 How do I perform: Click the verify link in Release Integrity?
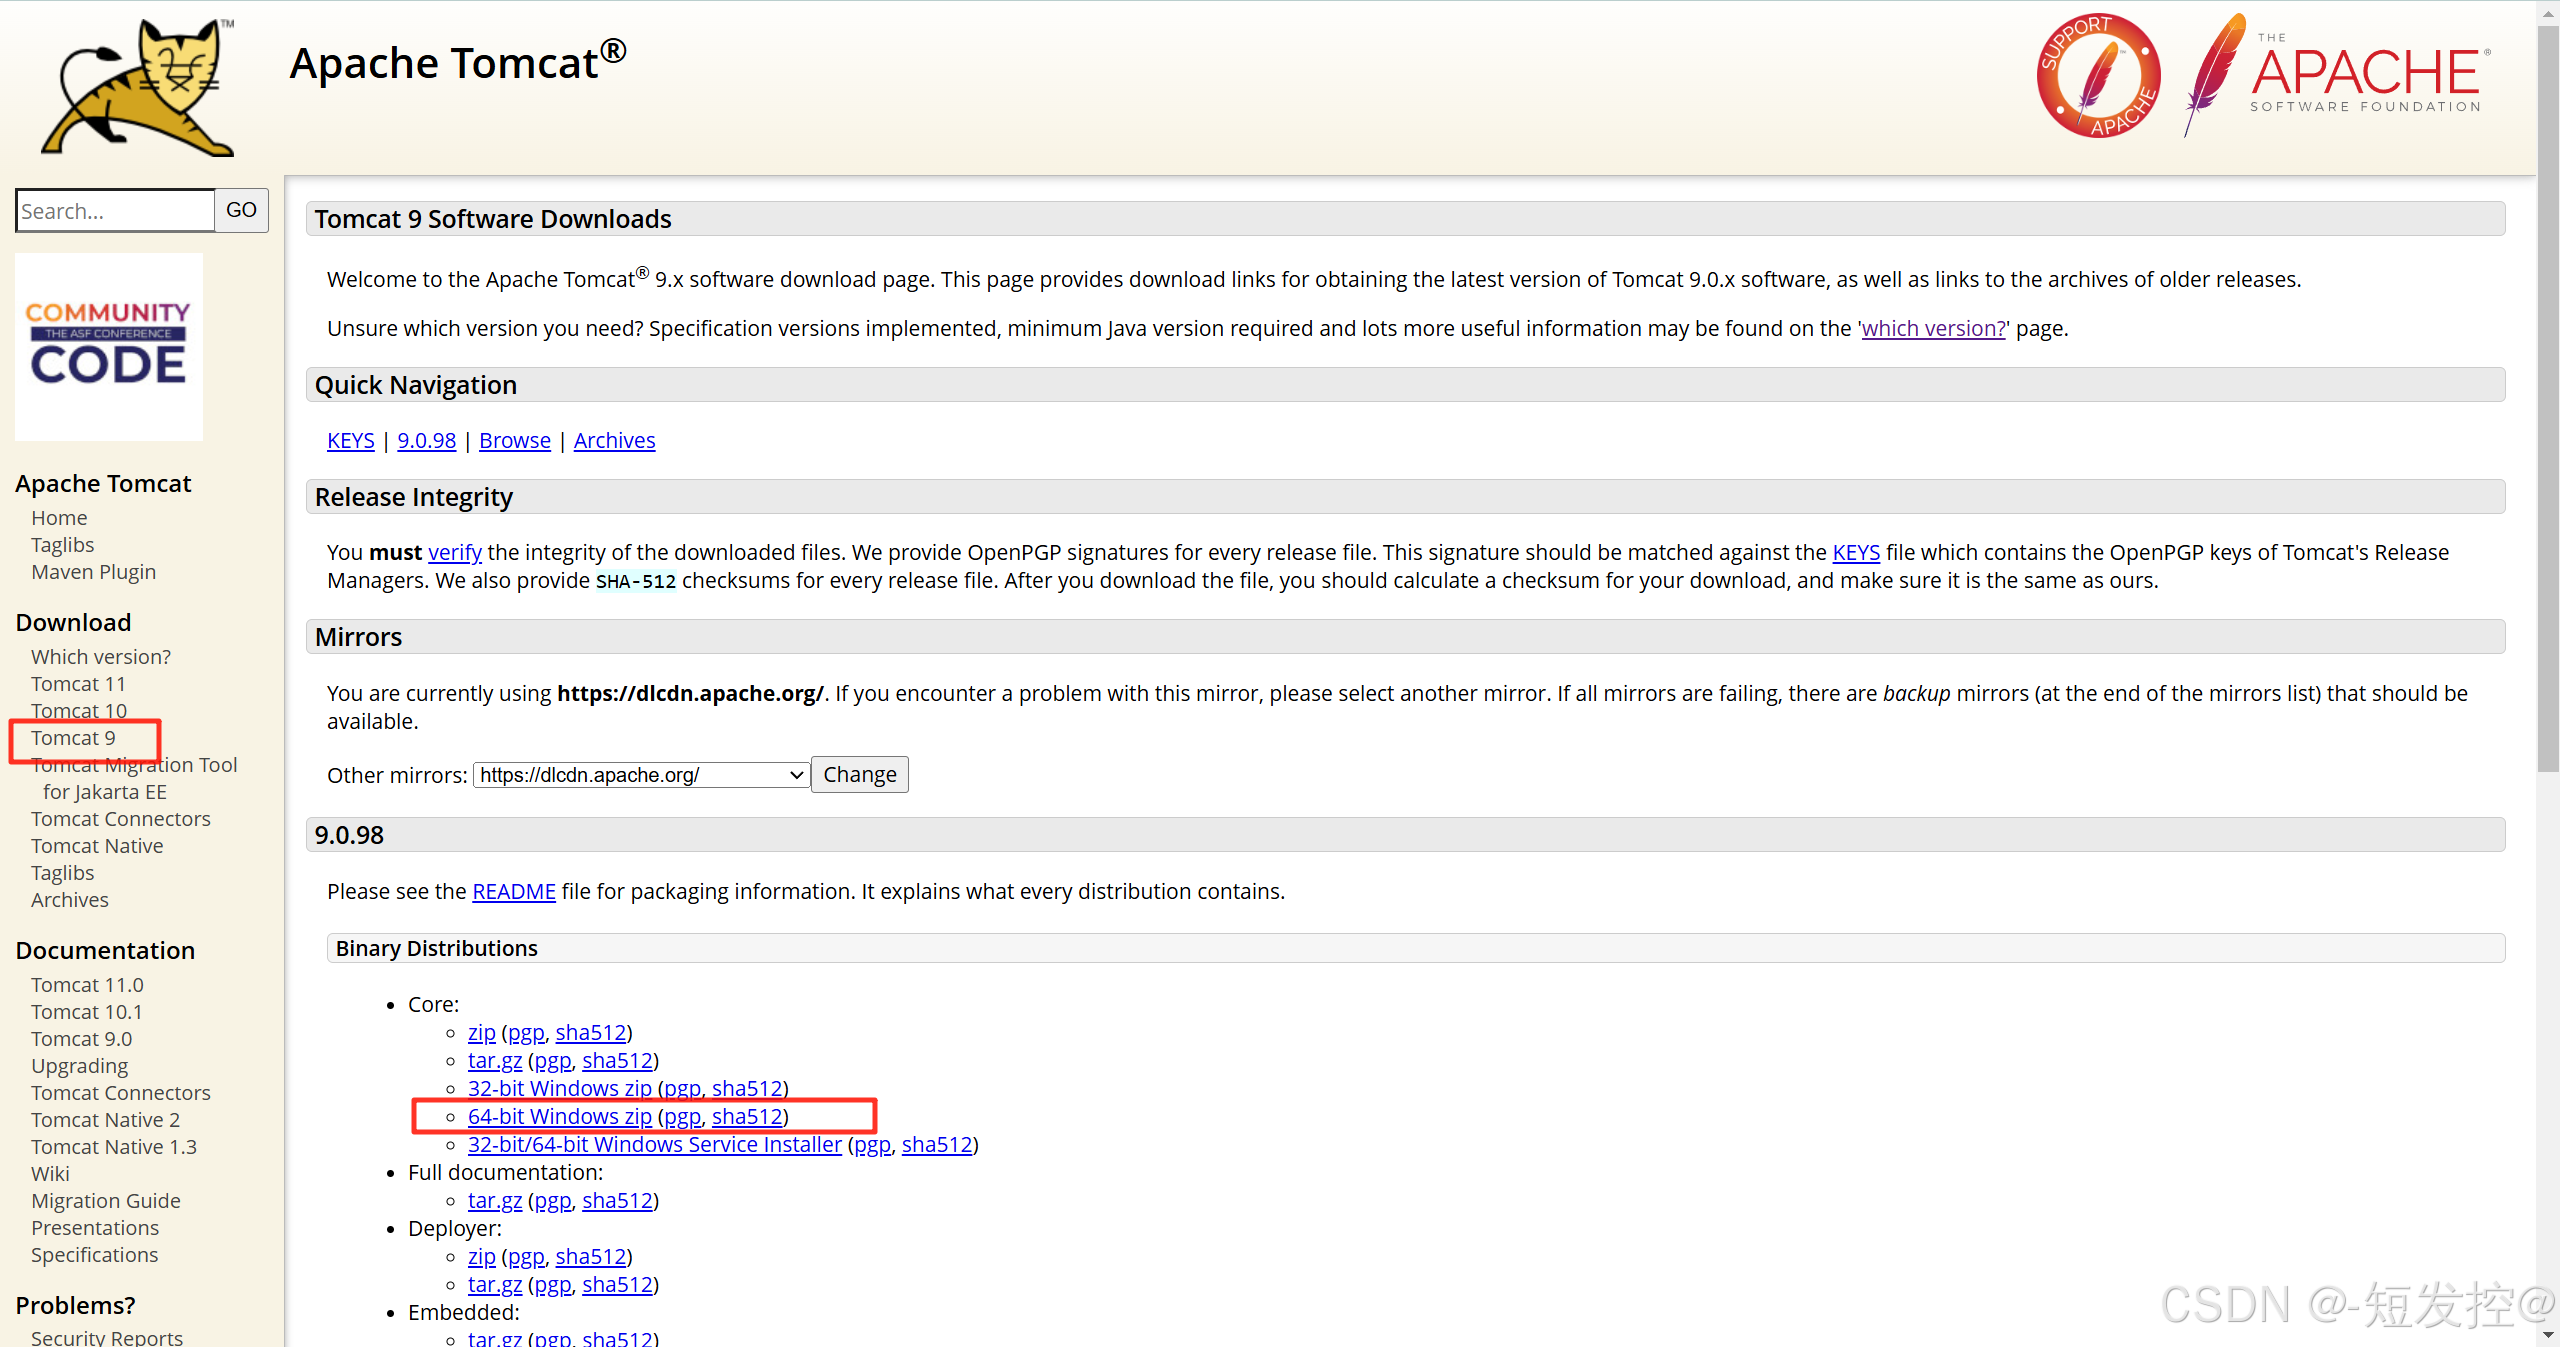(x=454, y=551)
